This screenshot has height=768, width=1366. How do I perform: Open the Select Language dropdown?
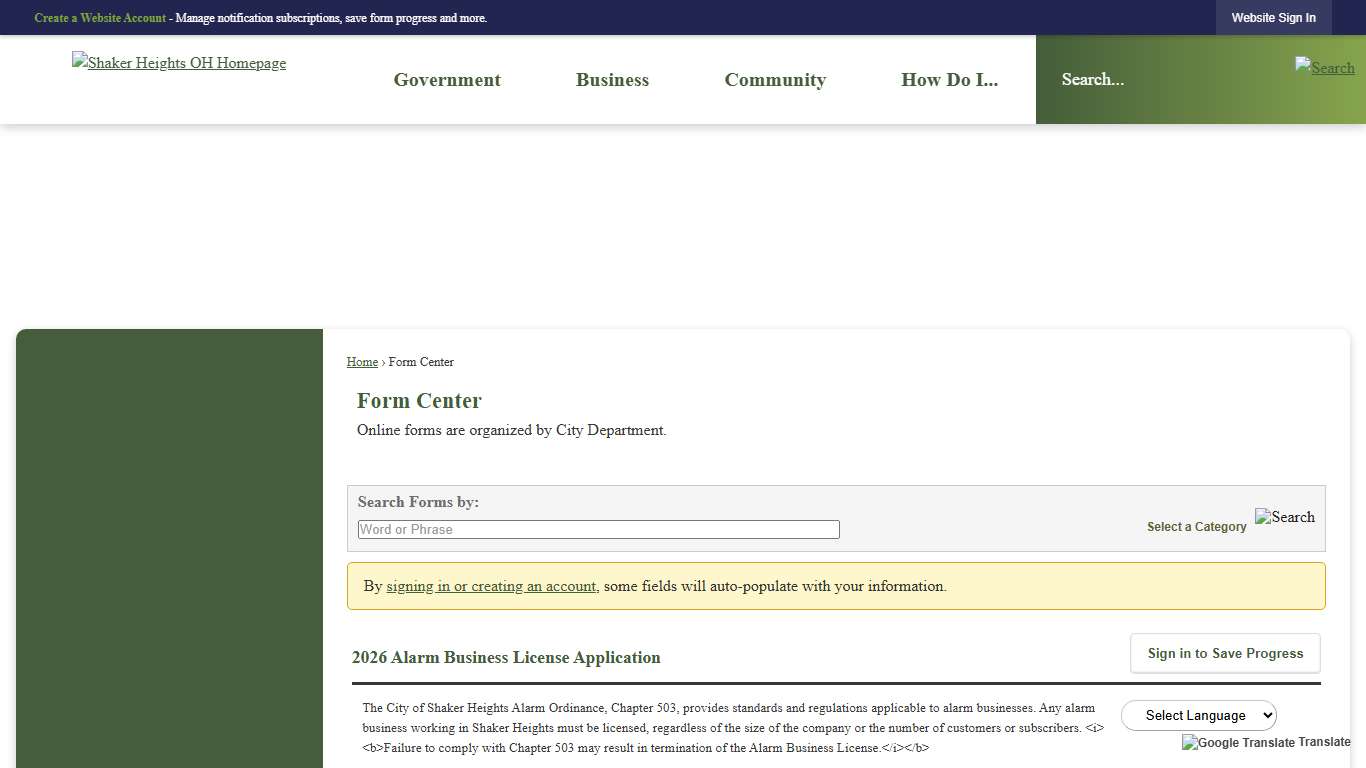click(x=1198, y=715)
